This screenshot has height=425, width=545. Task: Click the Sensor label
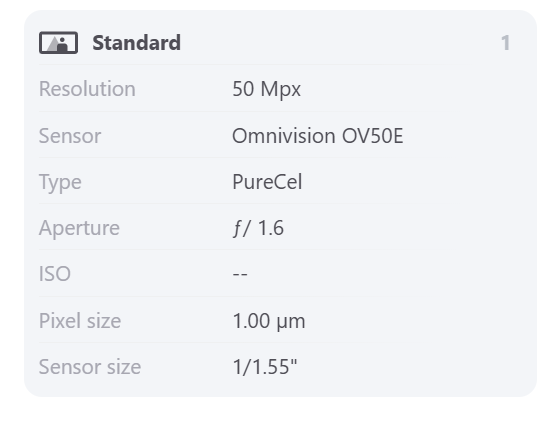(70, 136)
